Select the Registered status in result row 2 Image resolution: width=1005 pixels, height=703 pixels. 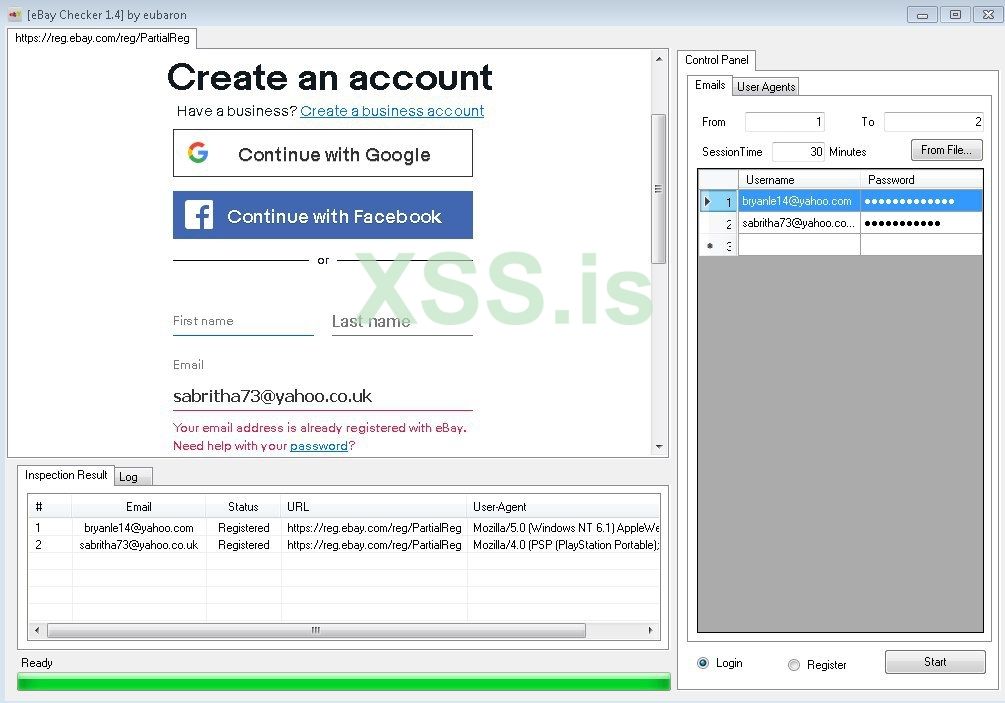coord(244,545)
